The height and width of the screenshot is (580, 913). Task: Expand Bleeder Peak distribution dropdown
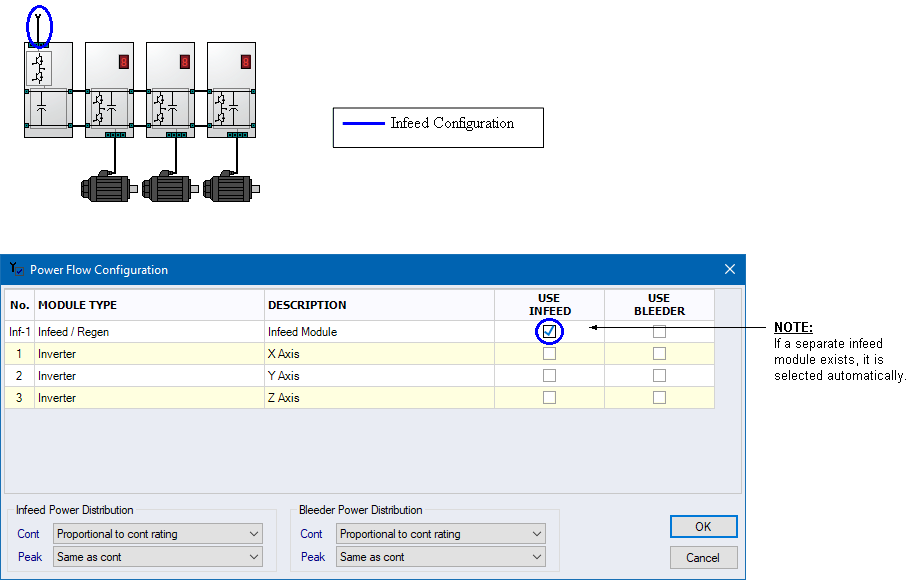442,557
